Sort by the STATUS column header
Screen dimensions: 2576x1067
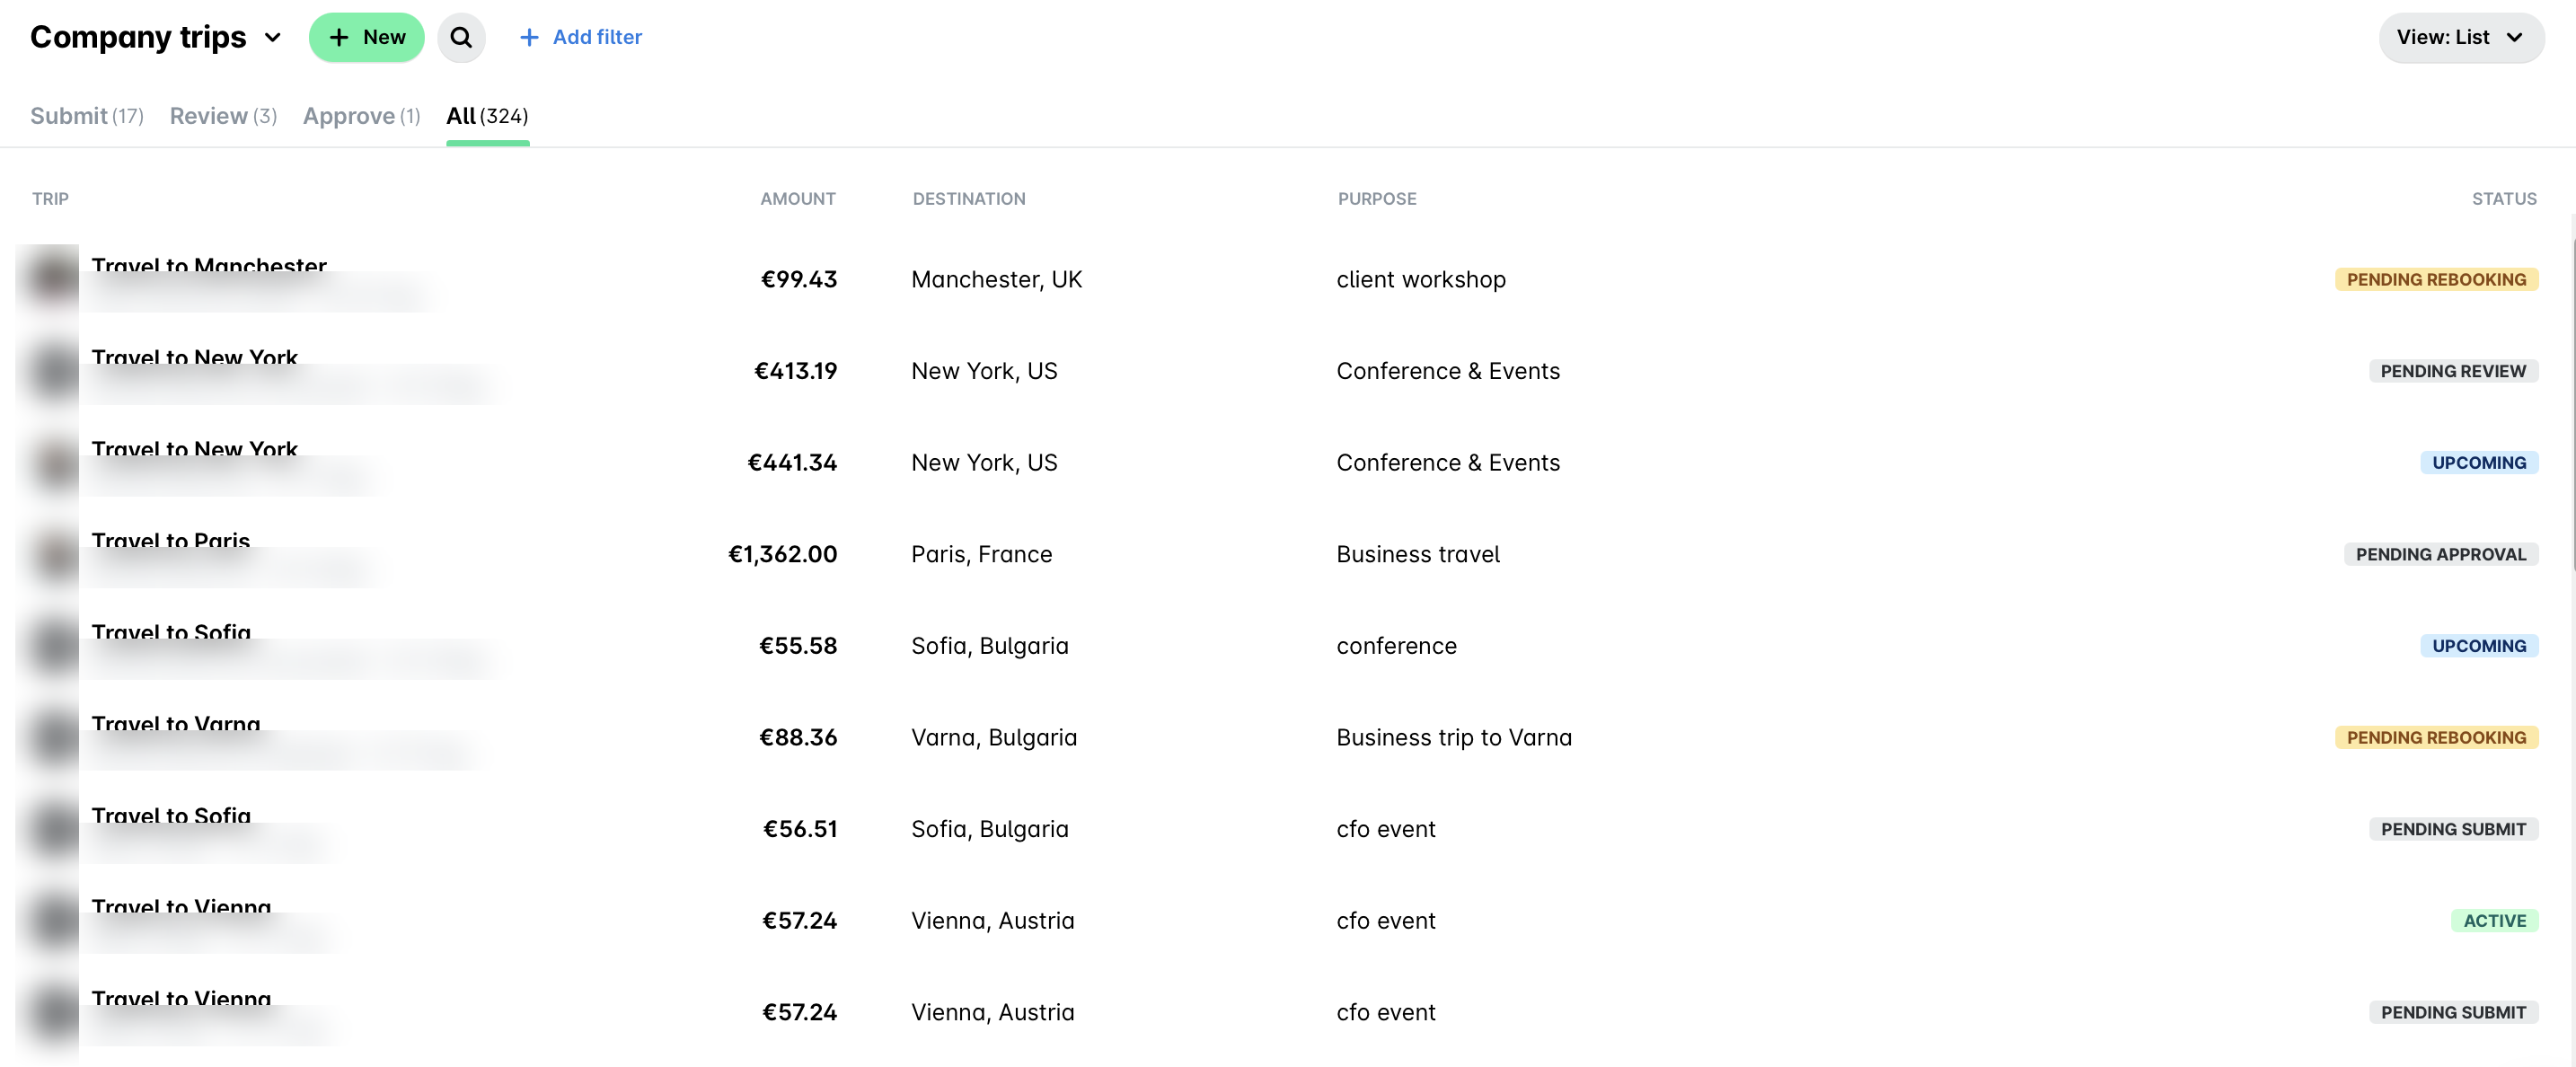pos(2504,199)
